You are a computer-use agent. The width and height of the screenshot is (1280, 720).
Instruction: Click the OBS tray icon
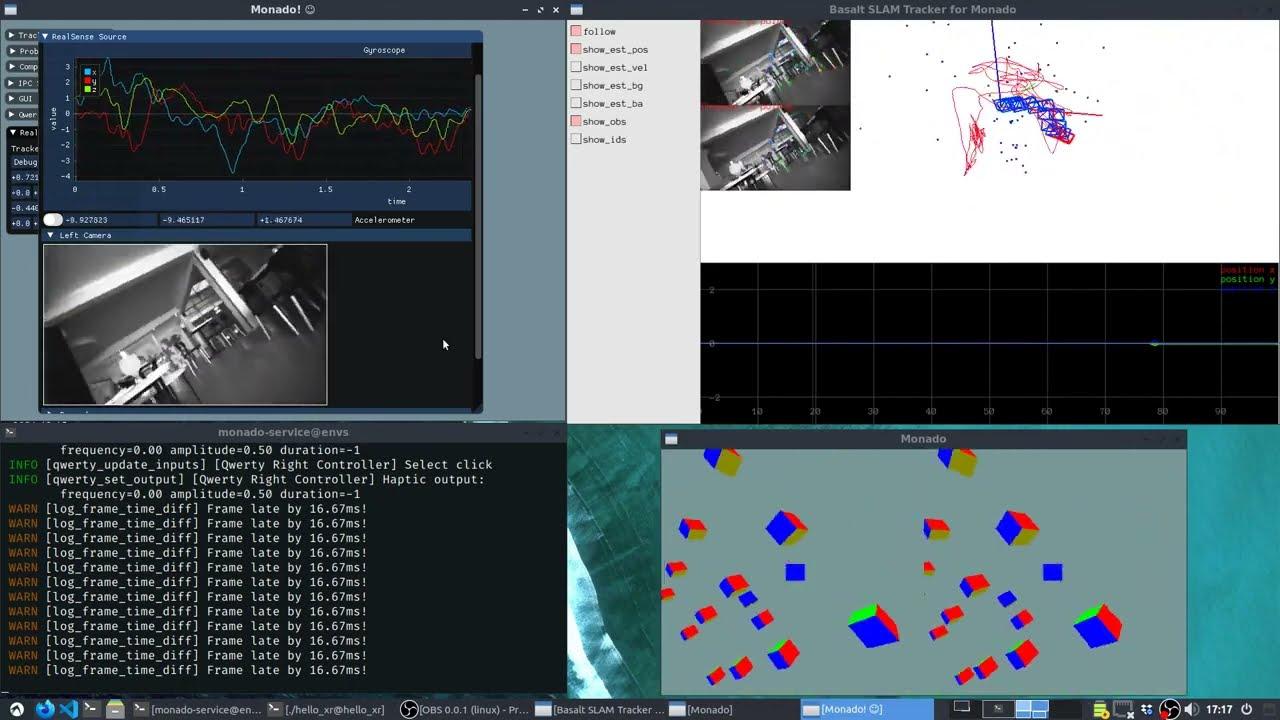pos(1169,709)
